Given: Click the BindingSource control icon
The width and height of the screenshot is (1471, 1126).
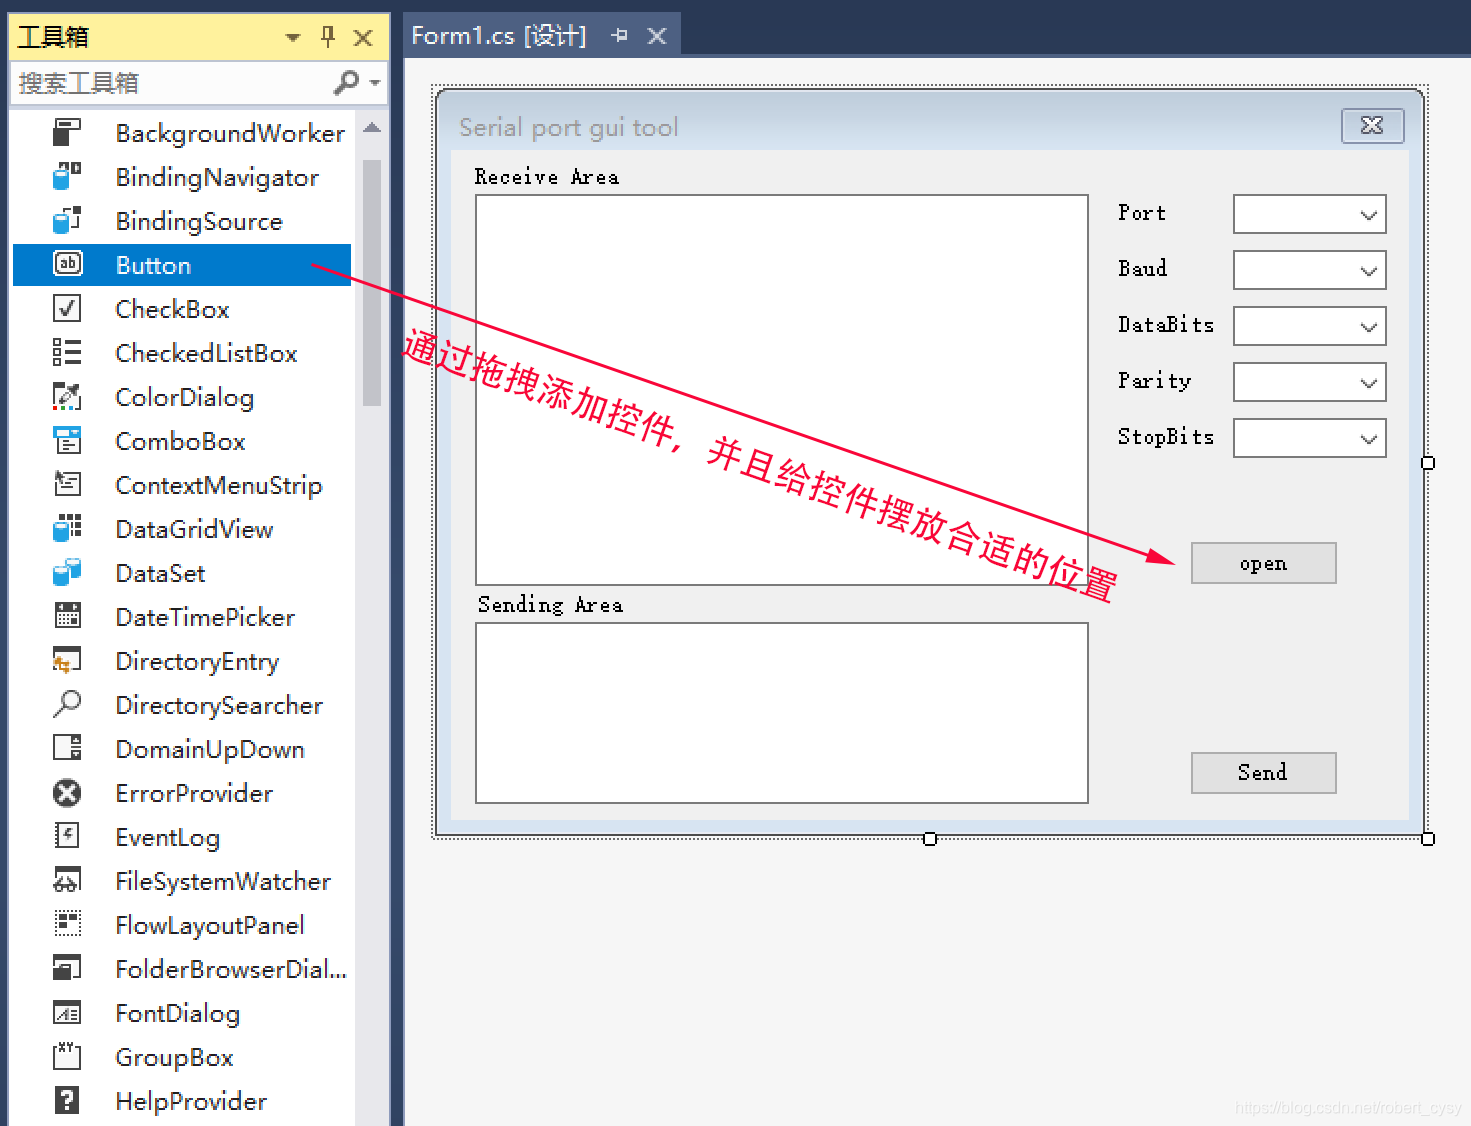Looking at the screenshot, I should [x=67, y=220].
